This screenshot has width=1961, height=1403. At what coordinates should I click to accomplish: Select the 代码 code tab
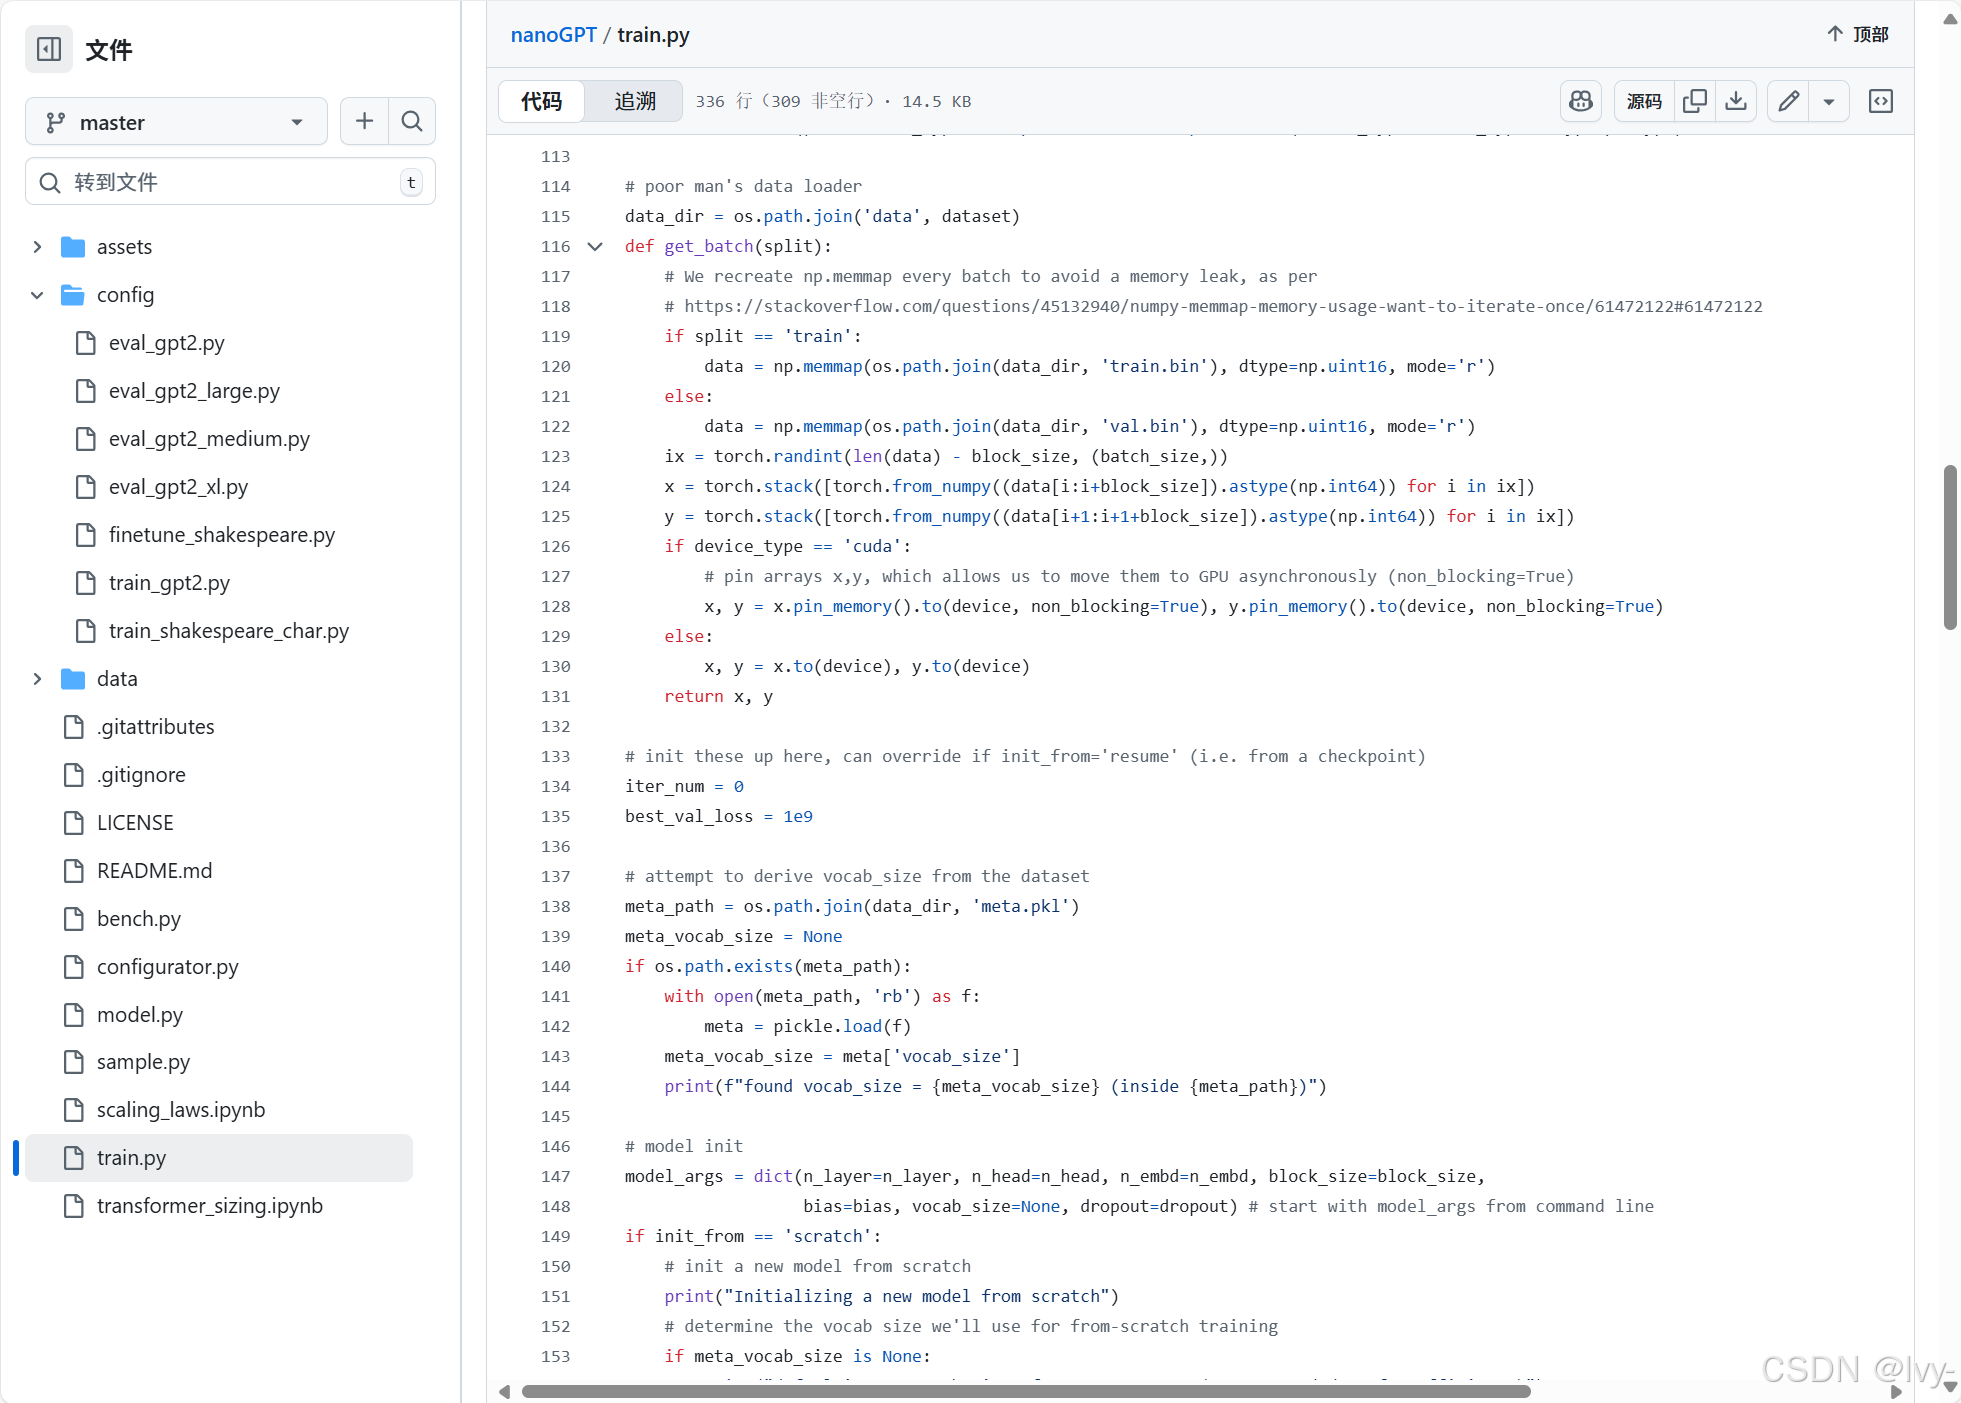coord(542,101)
